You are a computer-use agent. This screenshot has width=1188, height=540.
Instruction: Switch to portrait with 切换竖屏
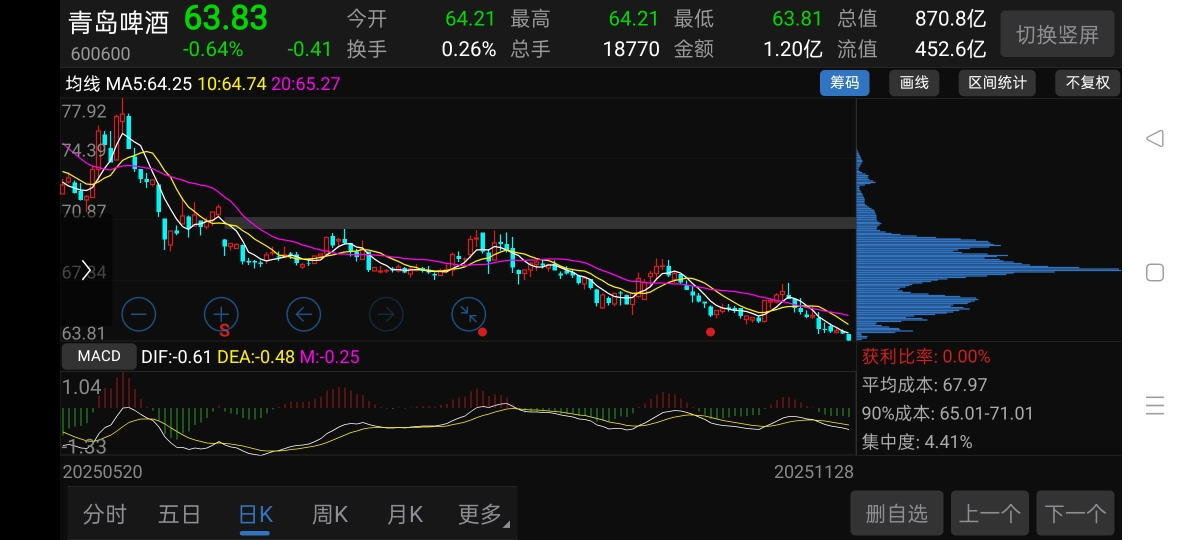tap(1057, 35)
